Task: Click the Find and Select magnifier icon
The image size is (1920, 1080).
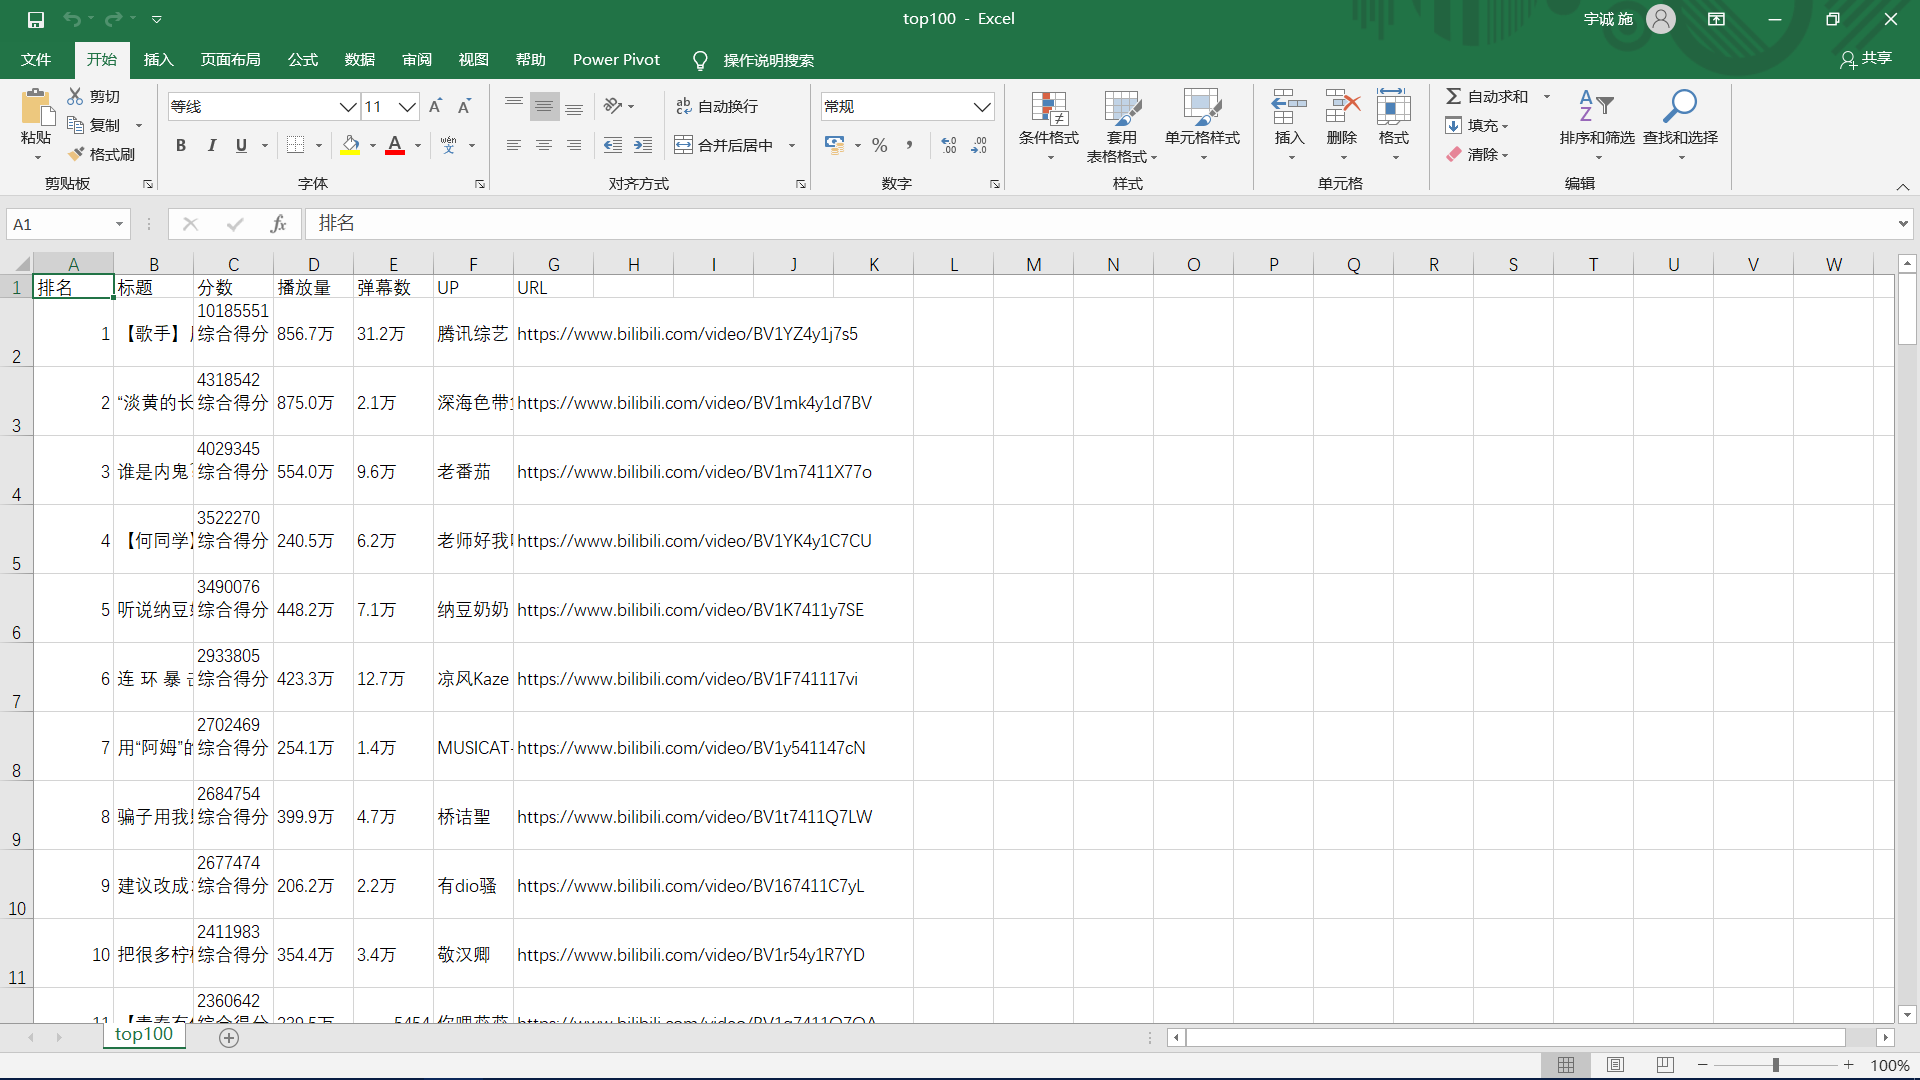Action: [1680, 106]
